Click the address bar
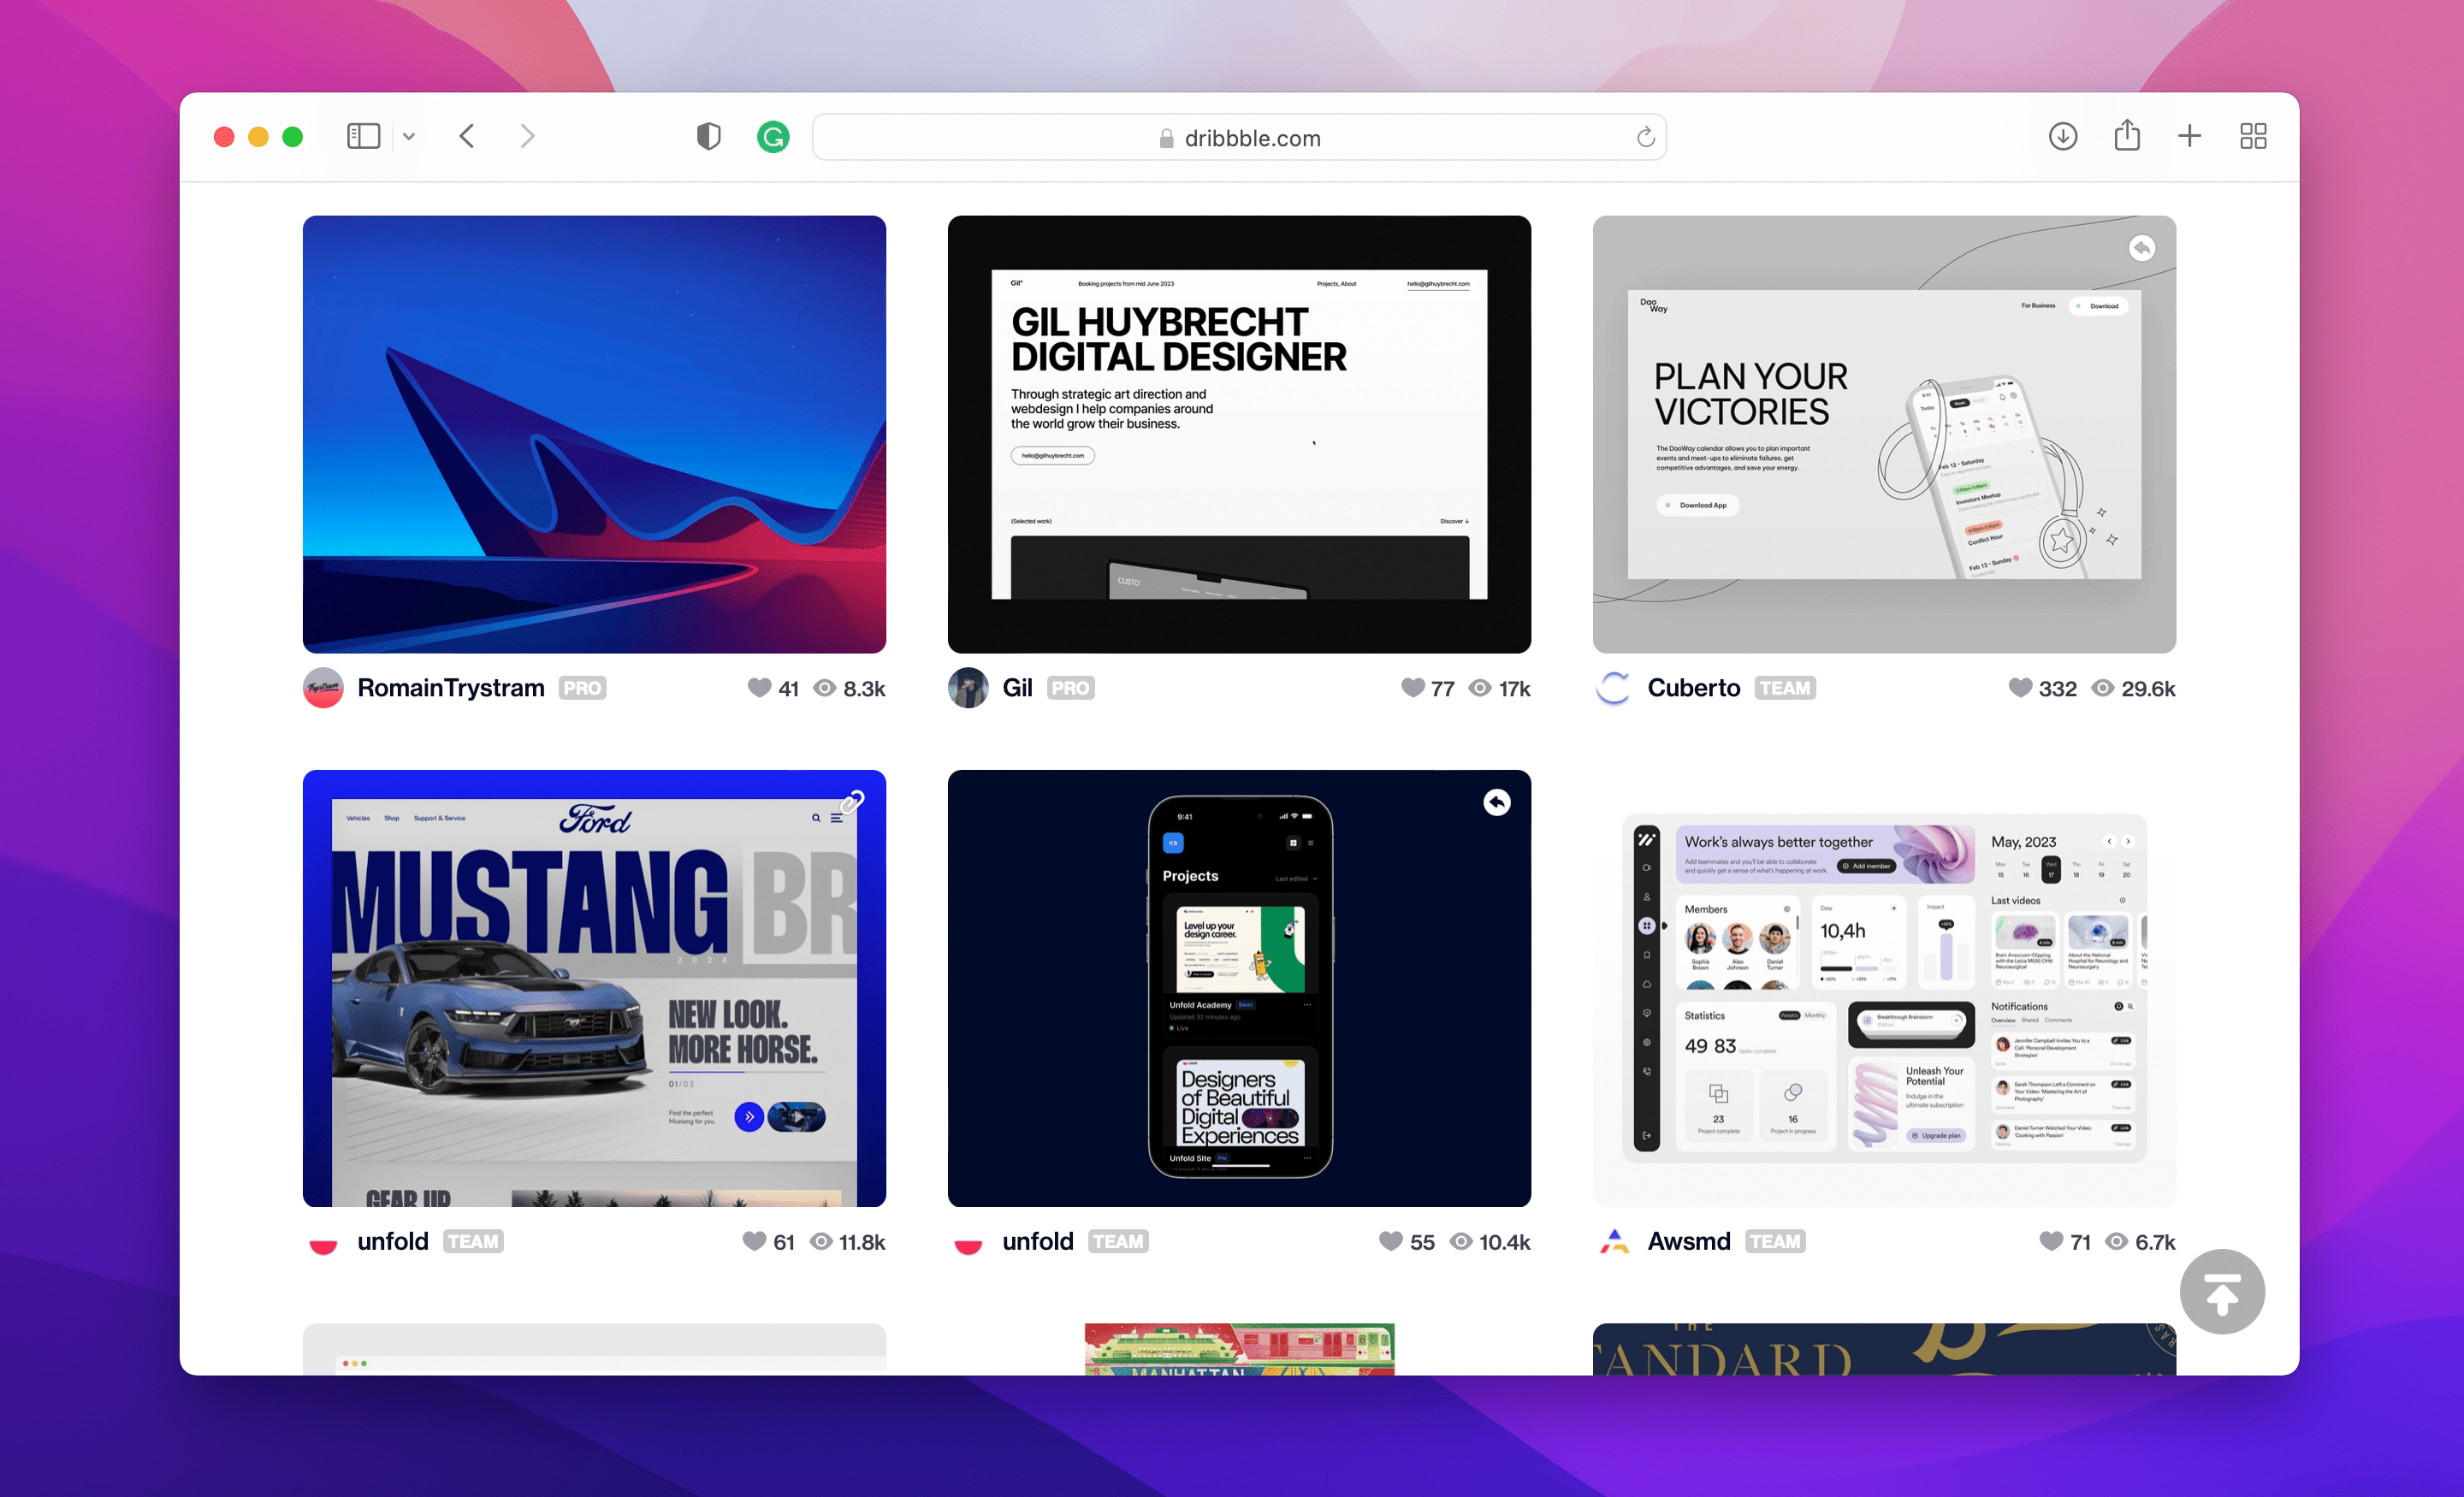2464x1497 pixels. click(1240, 137)
